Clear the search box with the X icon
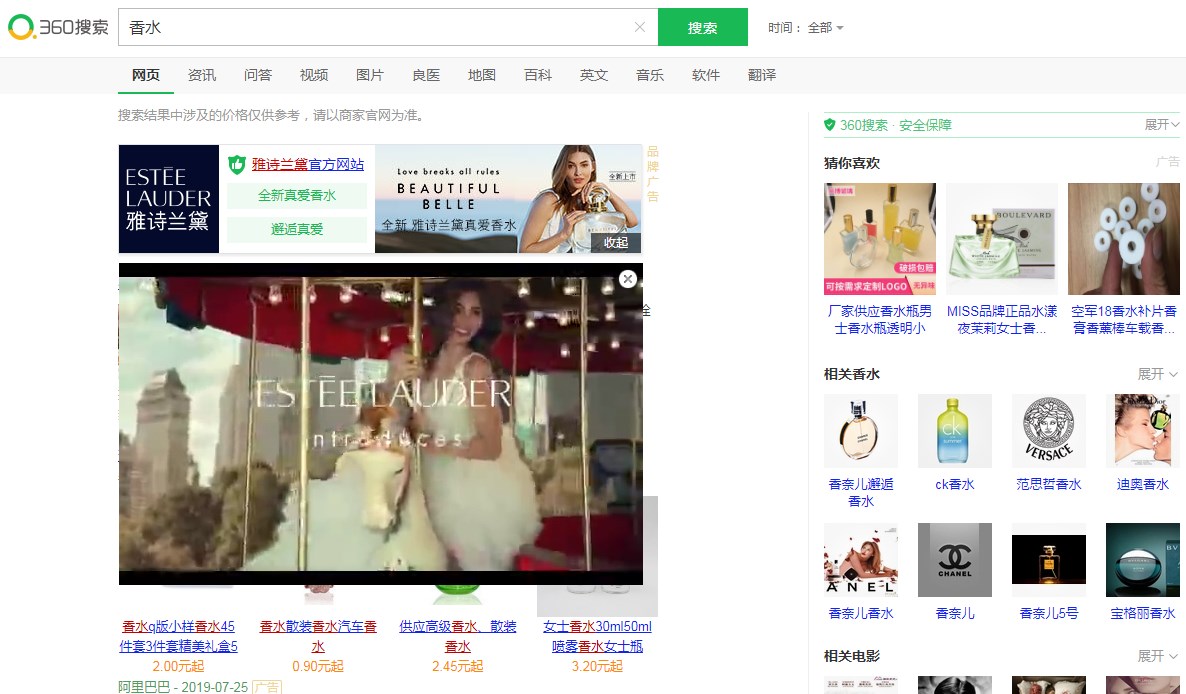Viewport: 1186px width, 694px height. coord(640,27)
